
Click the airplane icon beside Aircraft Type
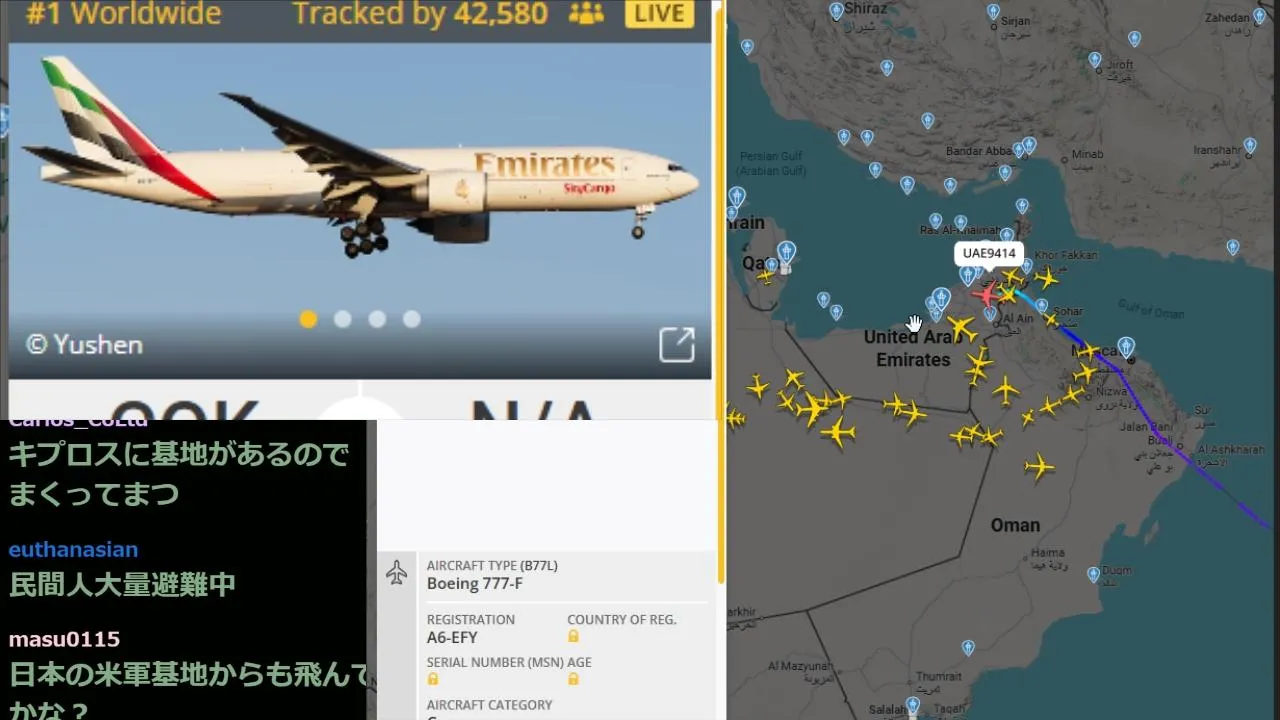pos(396,572)
